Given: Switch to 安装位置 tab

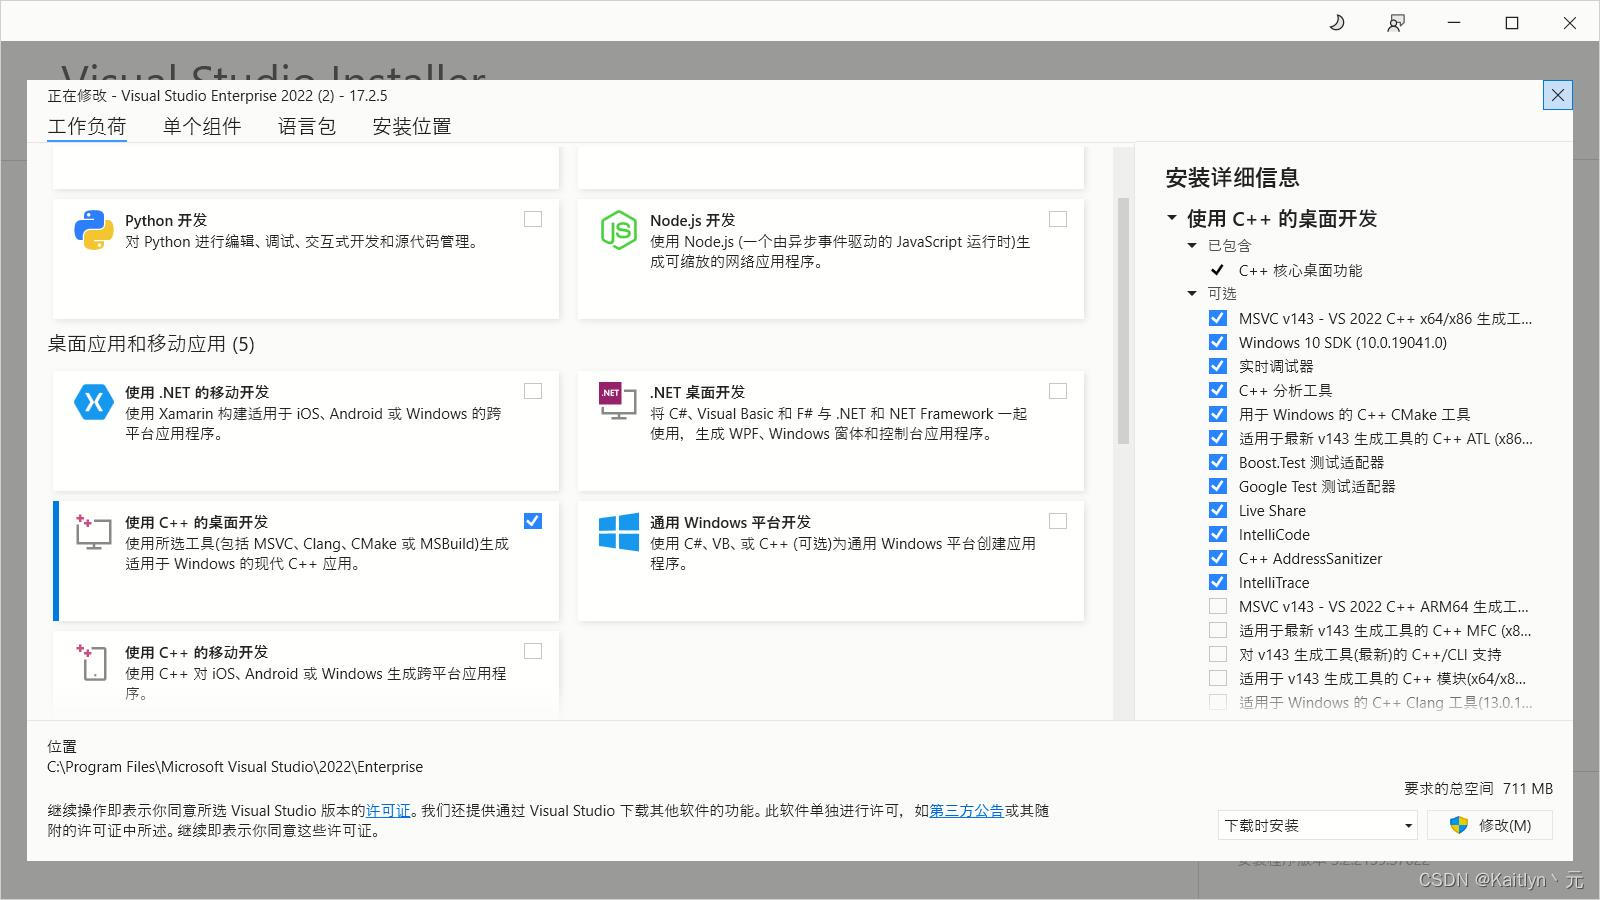Looking at the screenshot, I should coord(412,127).
